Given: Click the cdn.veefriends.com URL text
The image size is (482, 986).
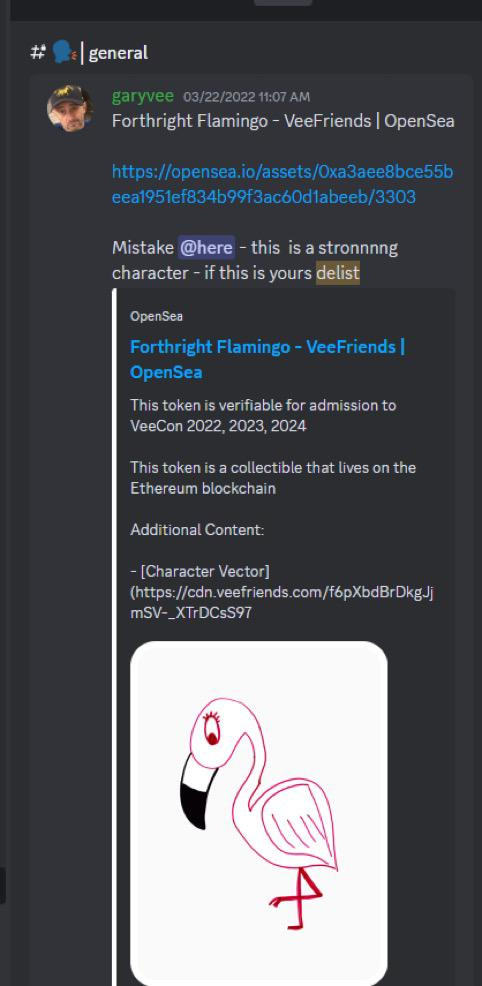Looking at the screenshot, I should [282, 602].
